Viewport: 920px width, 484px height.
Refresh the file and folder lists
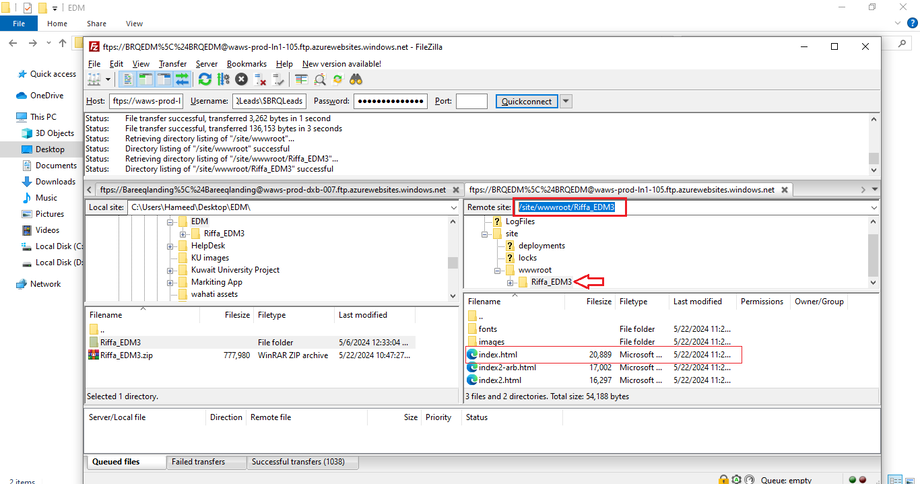point(205,79)
